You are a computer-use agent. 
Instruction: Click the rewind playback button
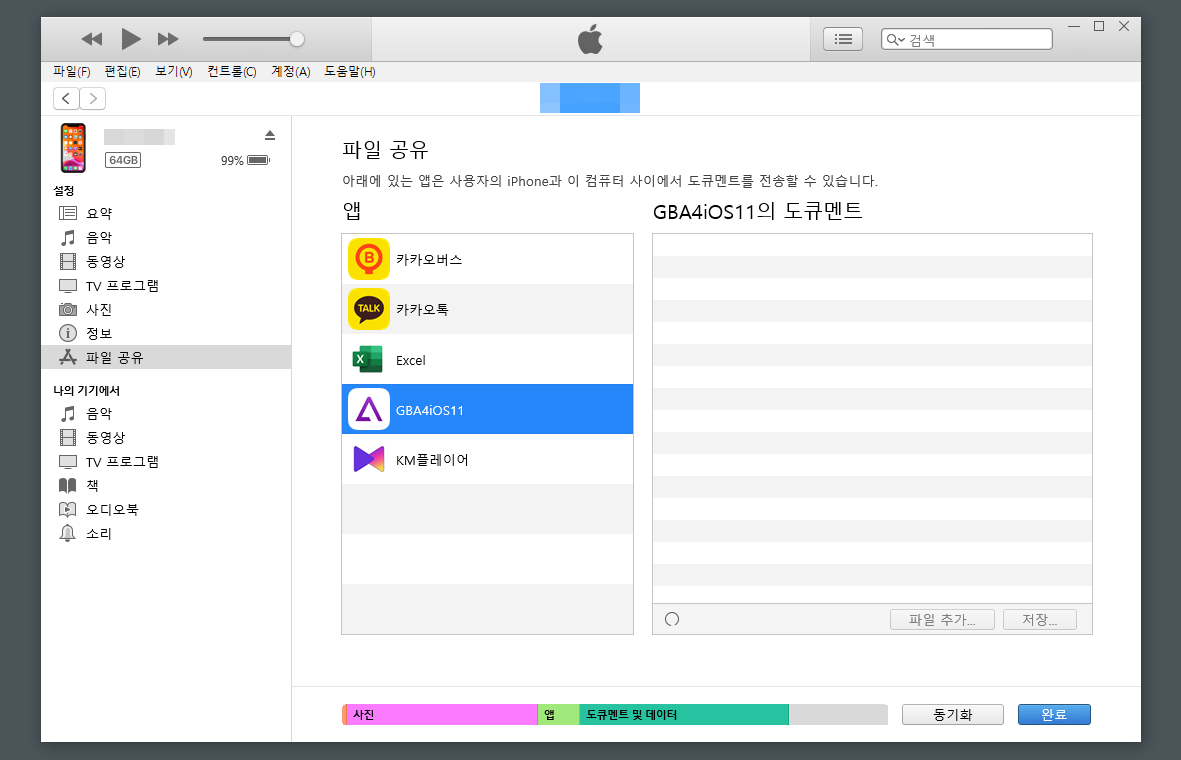tap(92, 39)
